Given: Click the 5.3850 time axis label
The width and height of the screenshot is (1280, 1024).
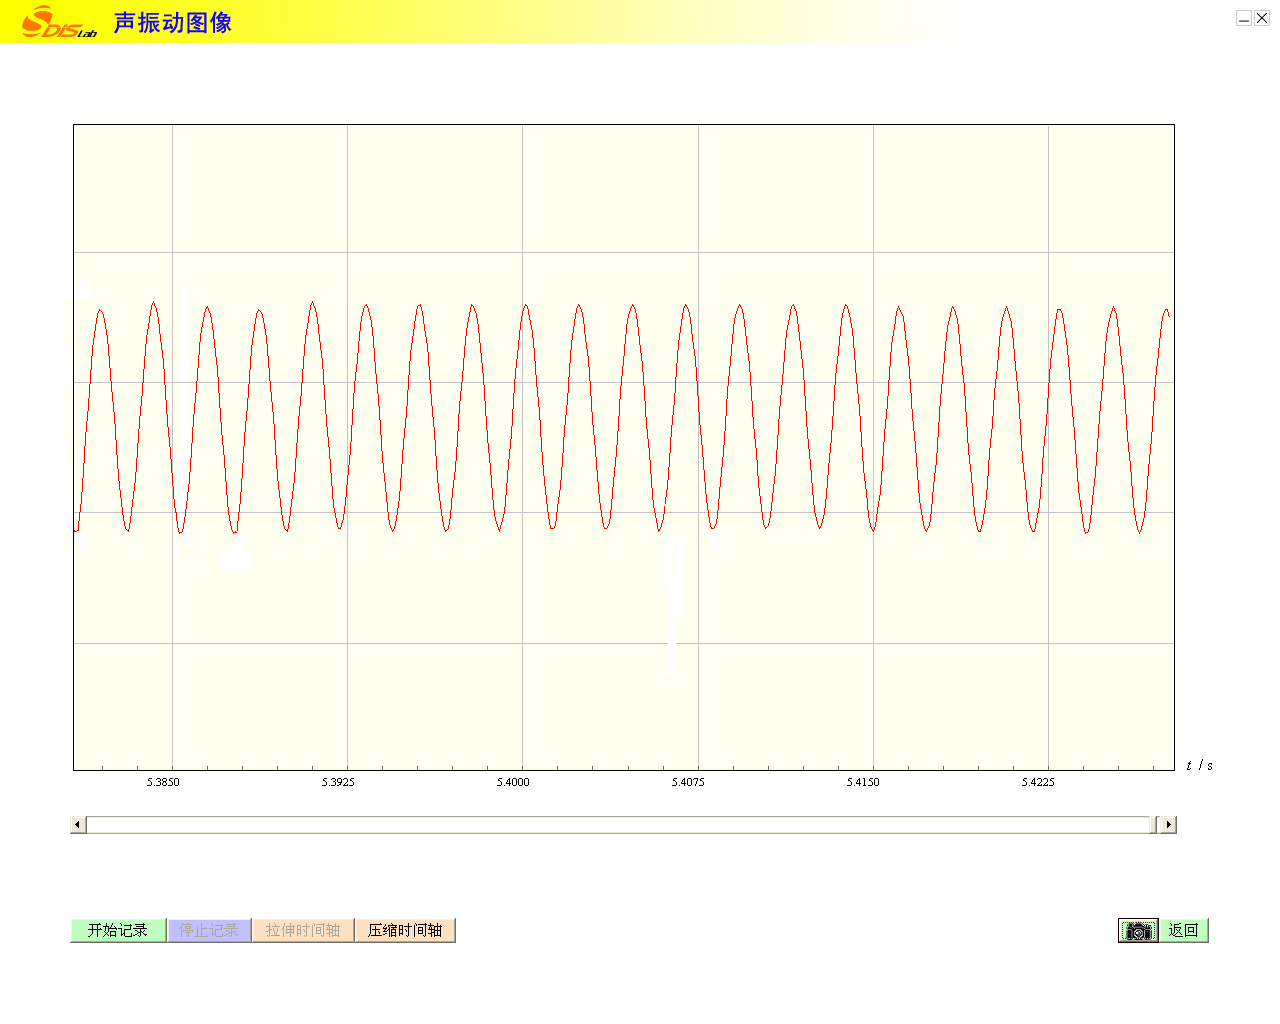Looking at the screenshot, I should (x=163, y=782).
